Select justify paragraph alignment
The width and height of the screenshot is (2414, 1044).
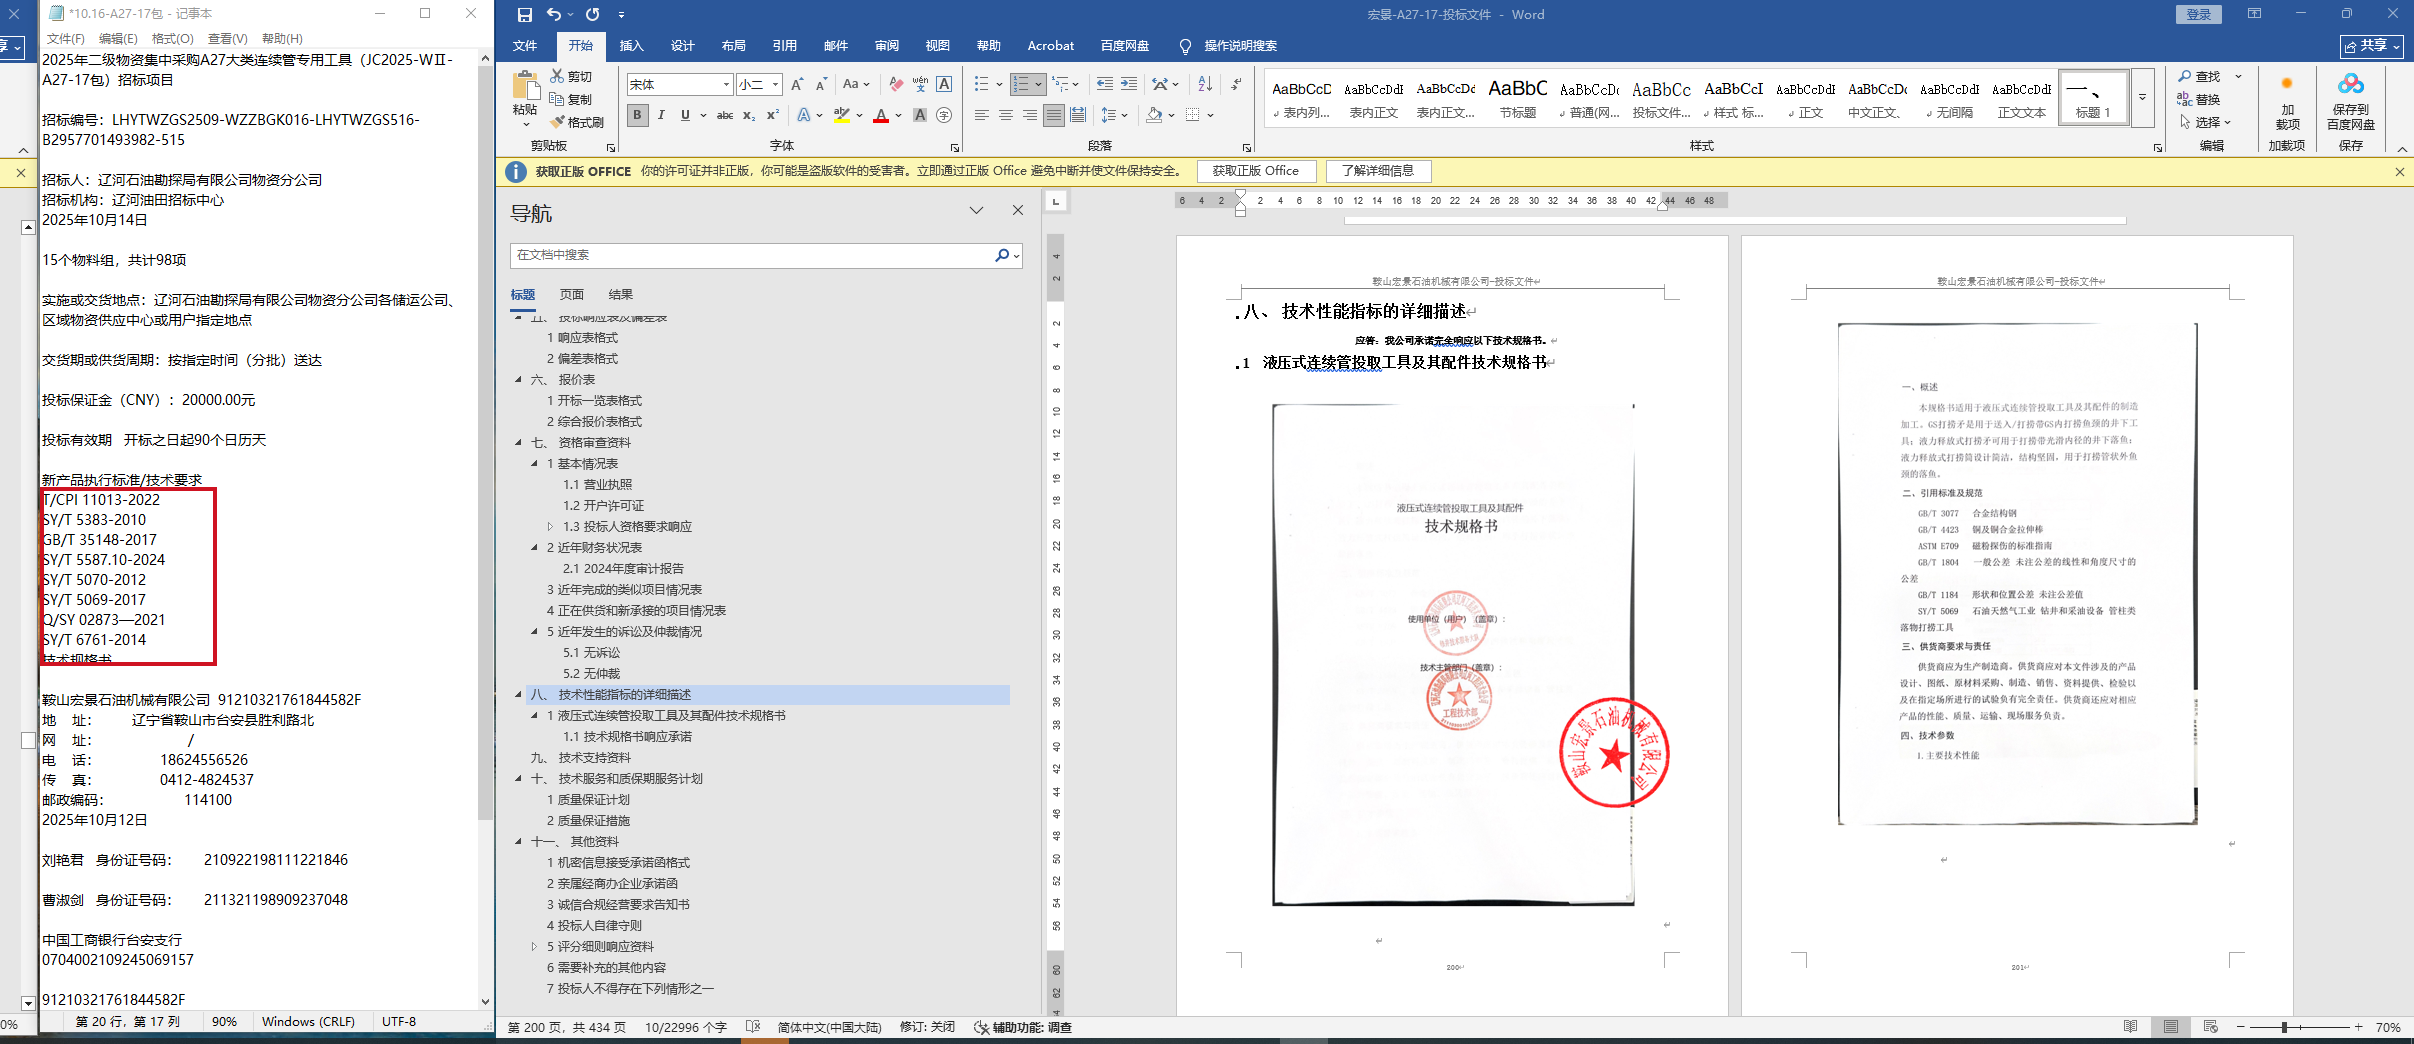1054,116
